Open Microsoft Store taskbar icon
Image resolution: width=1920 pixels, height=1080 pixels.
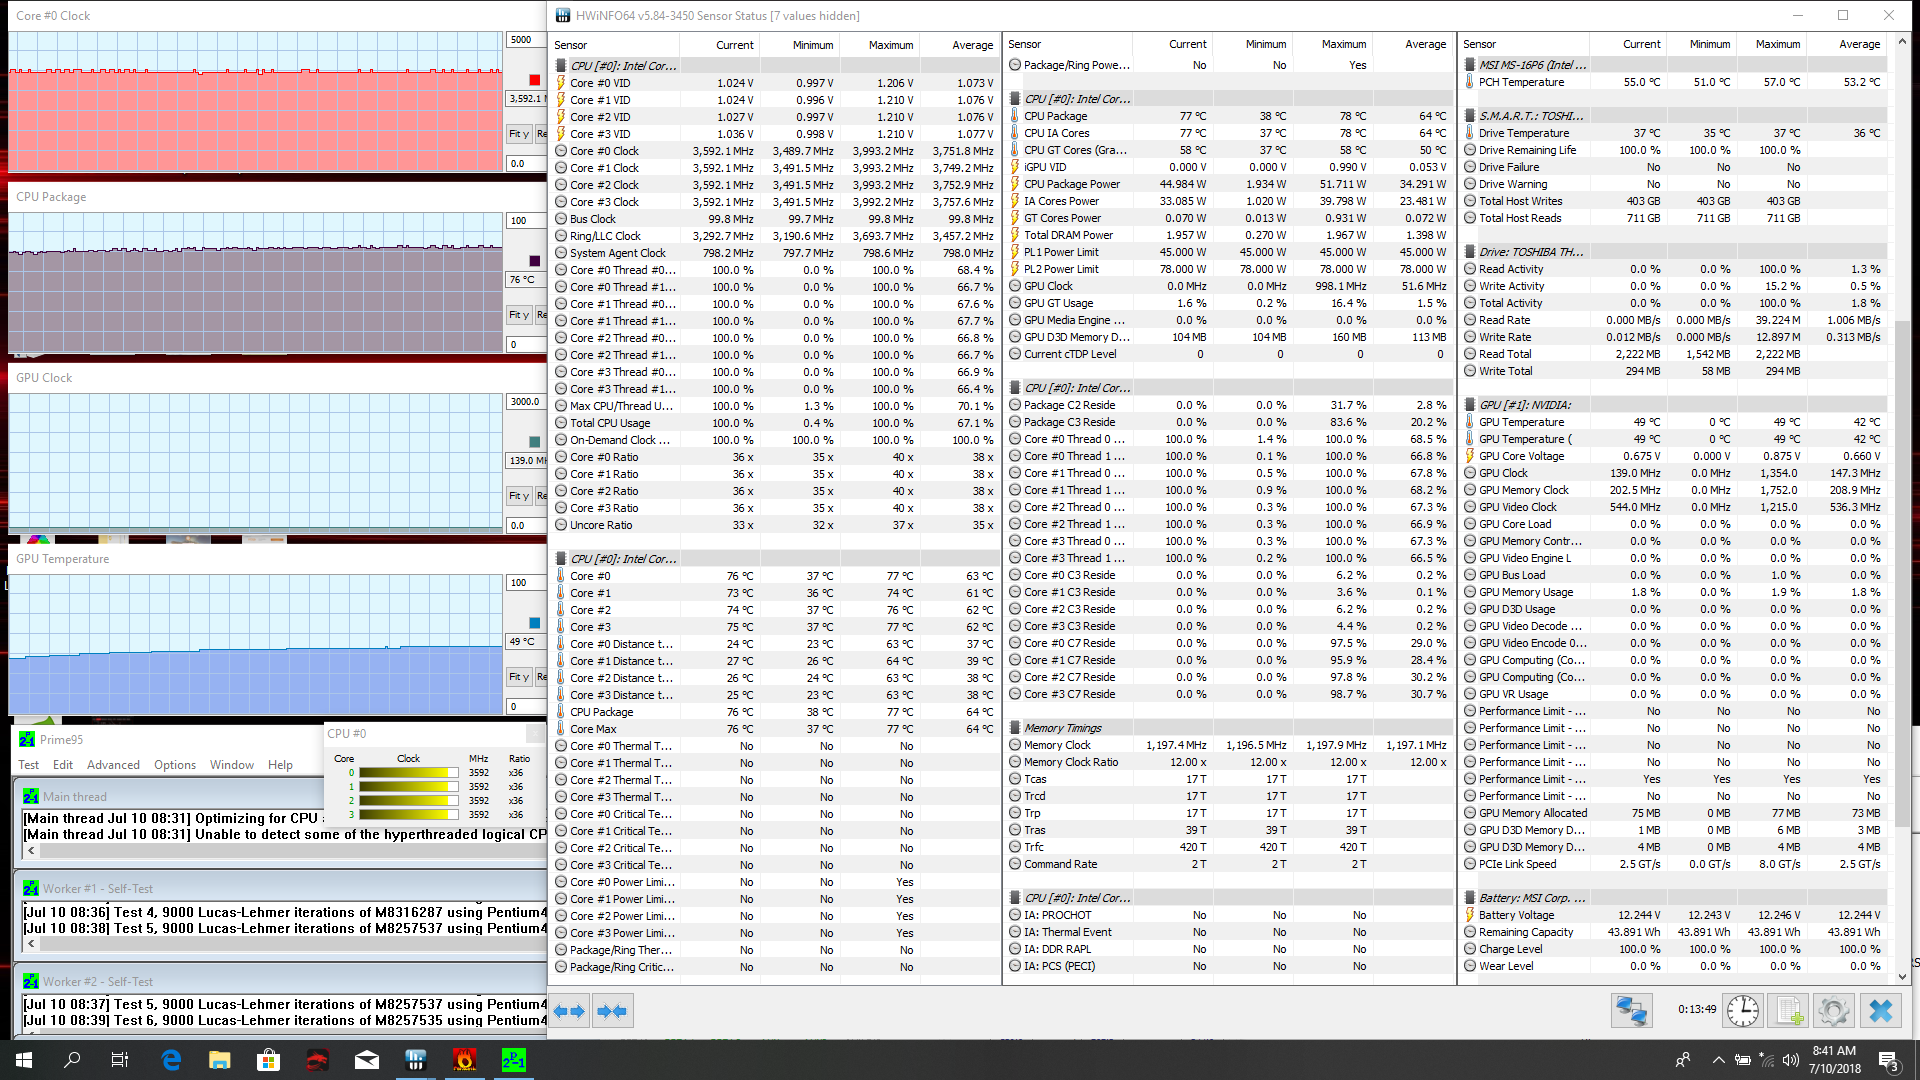[x=268, y=1060]
